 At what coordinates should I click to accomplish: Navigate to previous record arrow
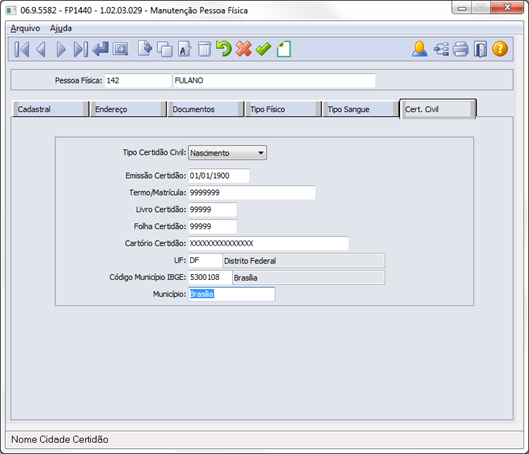coord(41,49)
